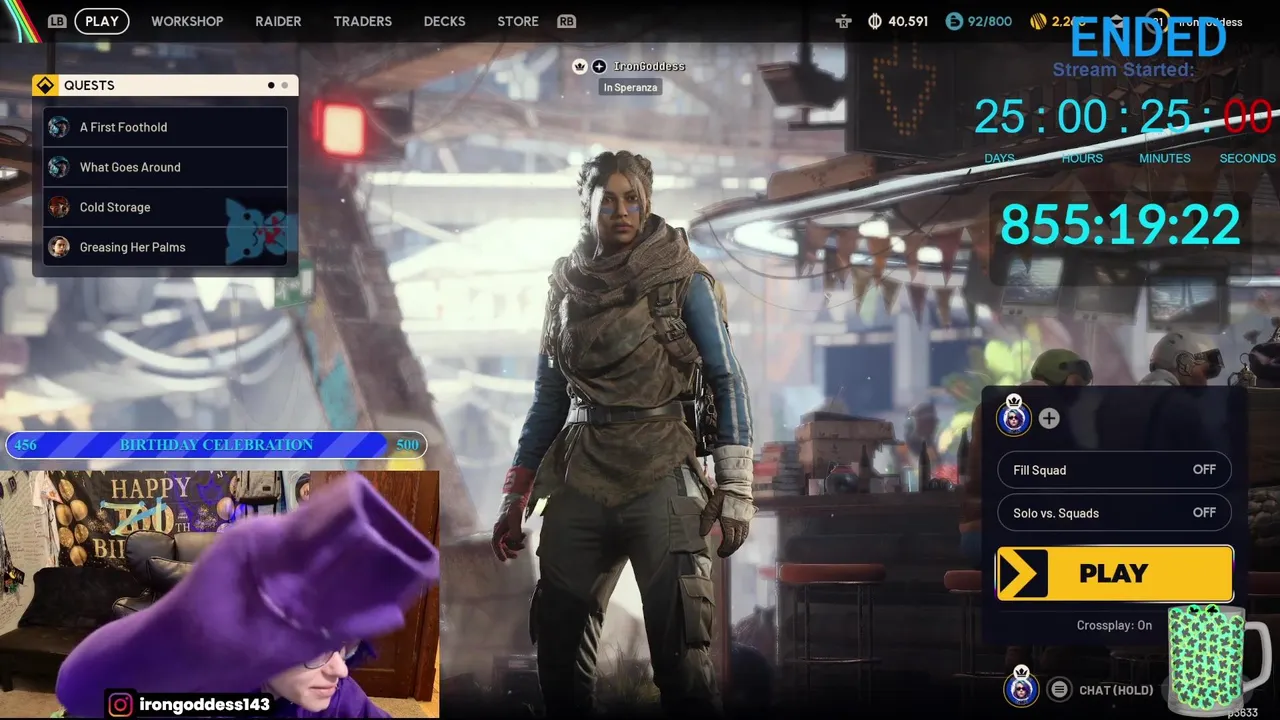Switch to the STORE tab
Image resolution: width=1280 pixels, height=720 pixels.
[518, 21]
